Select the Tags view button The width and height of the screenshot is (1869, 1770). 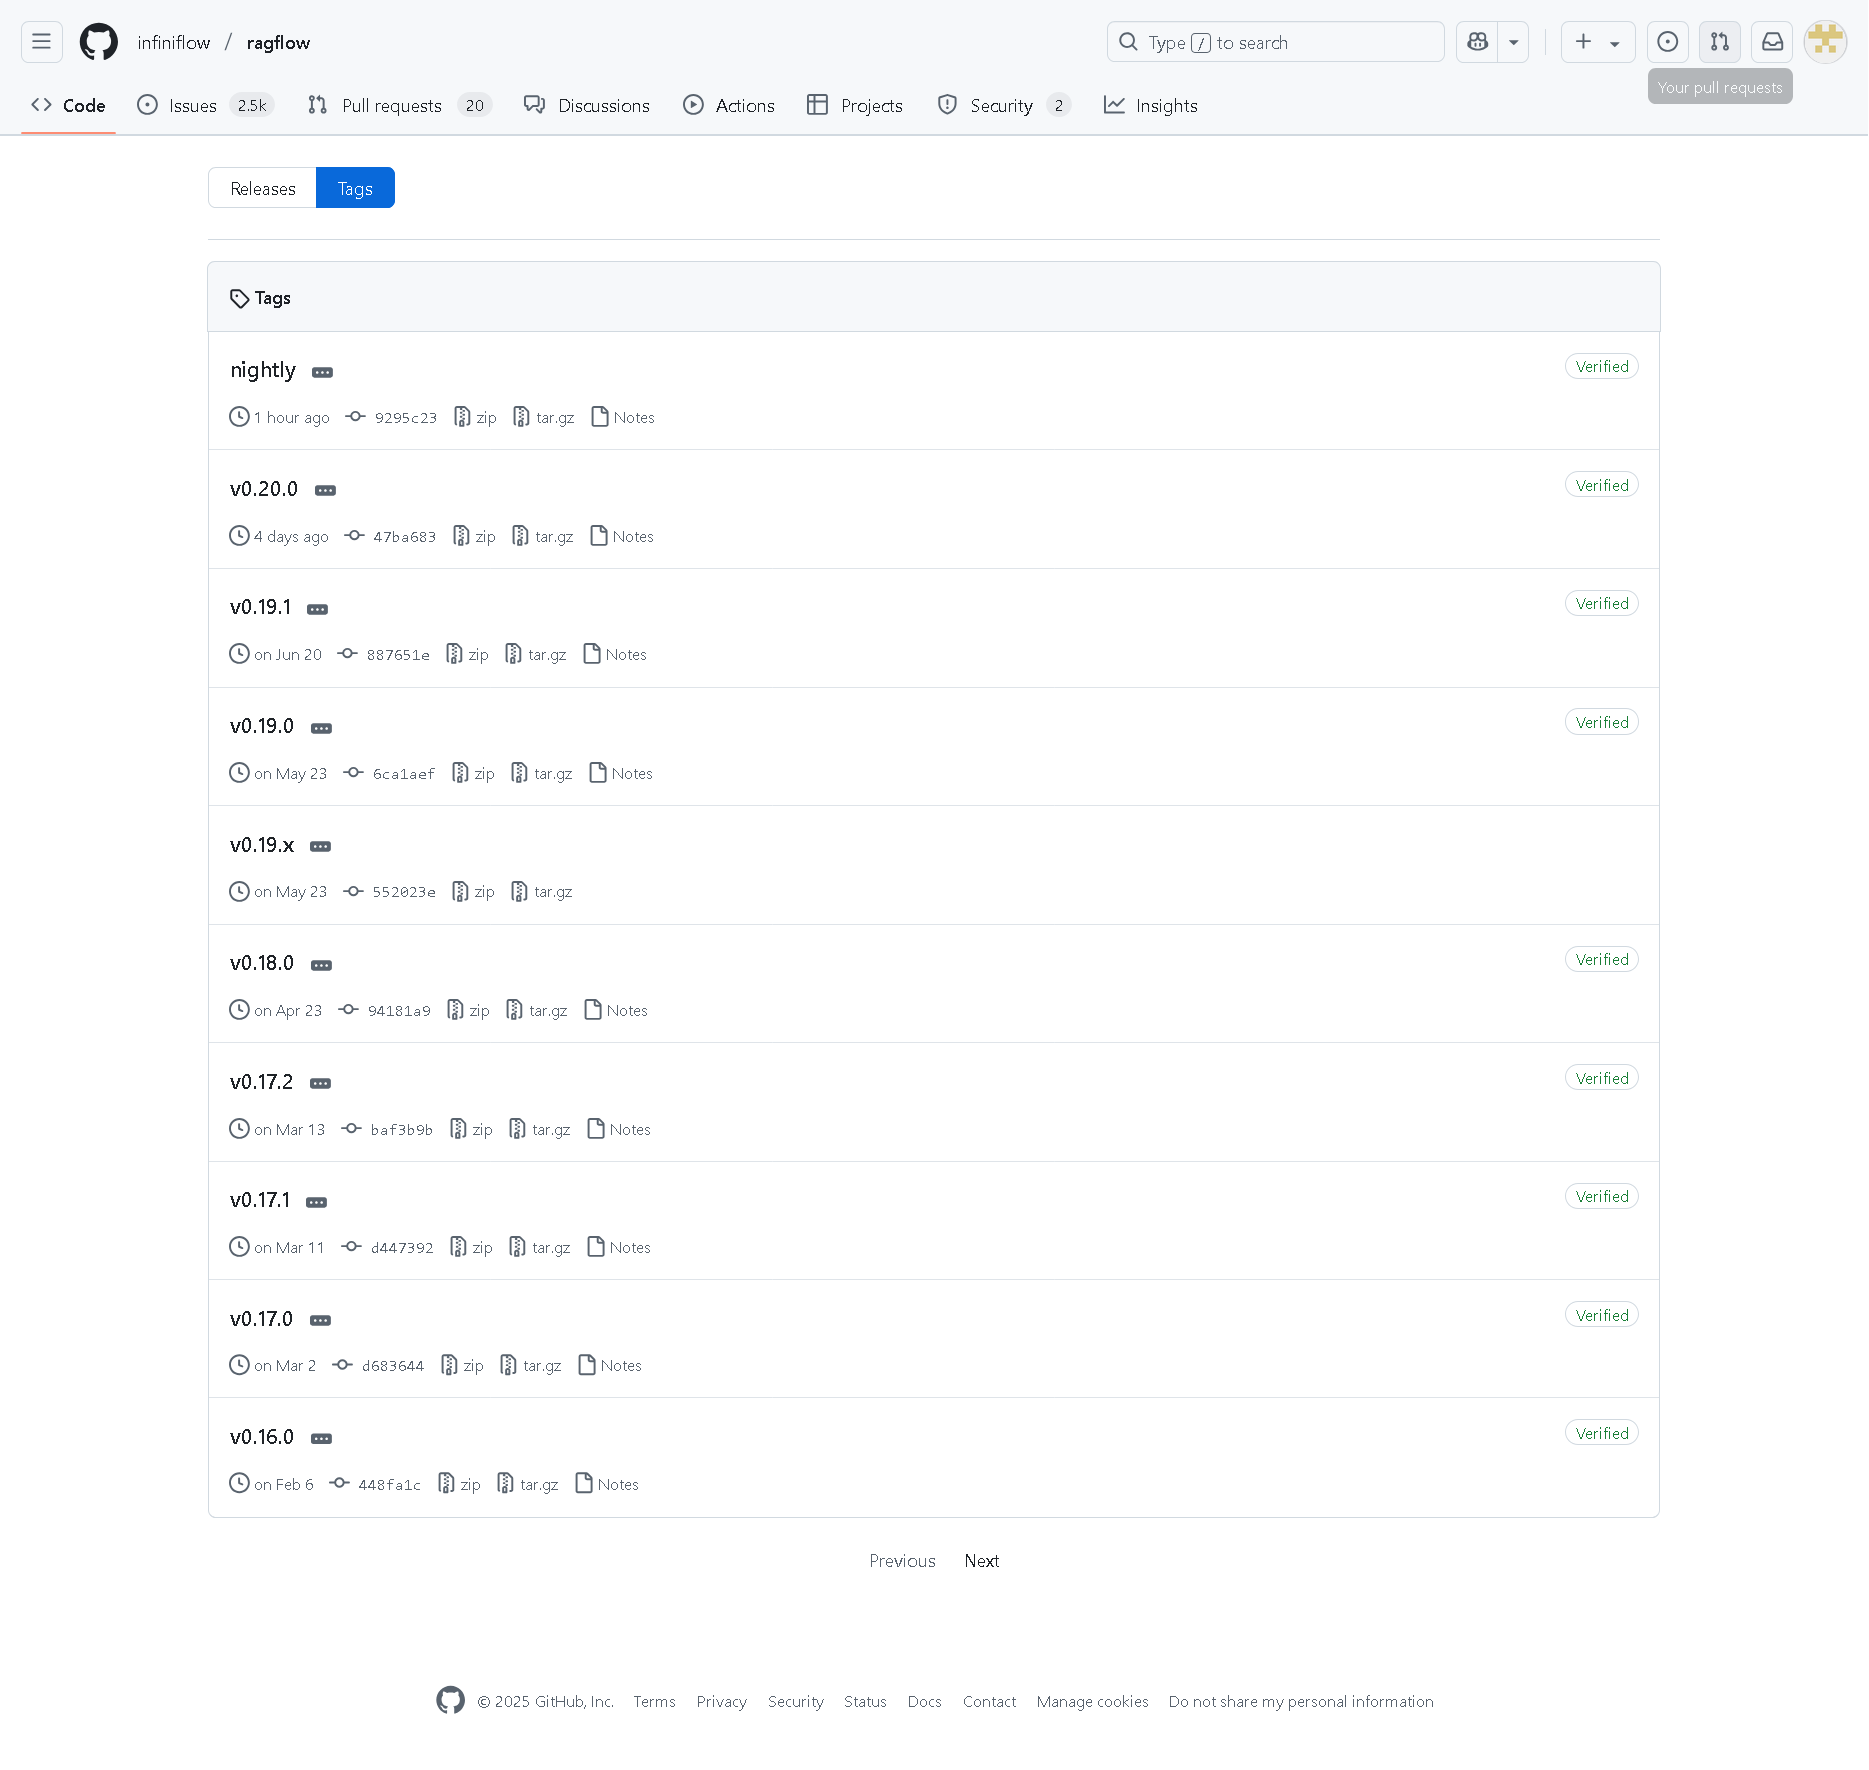pyautogui.click(x=355, y=188)
